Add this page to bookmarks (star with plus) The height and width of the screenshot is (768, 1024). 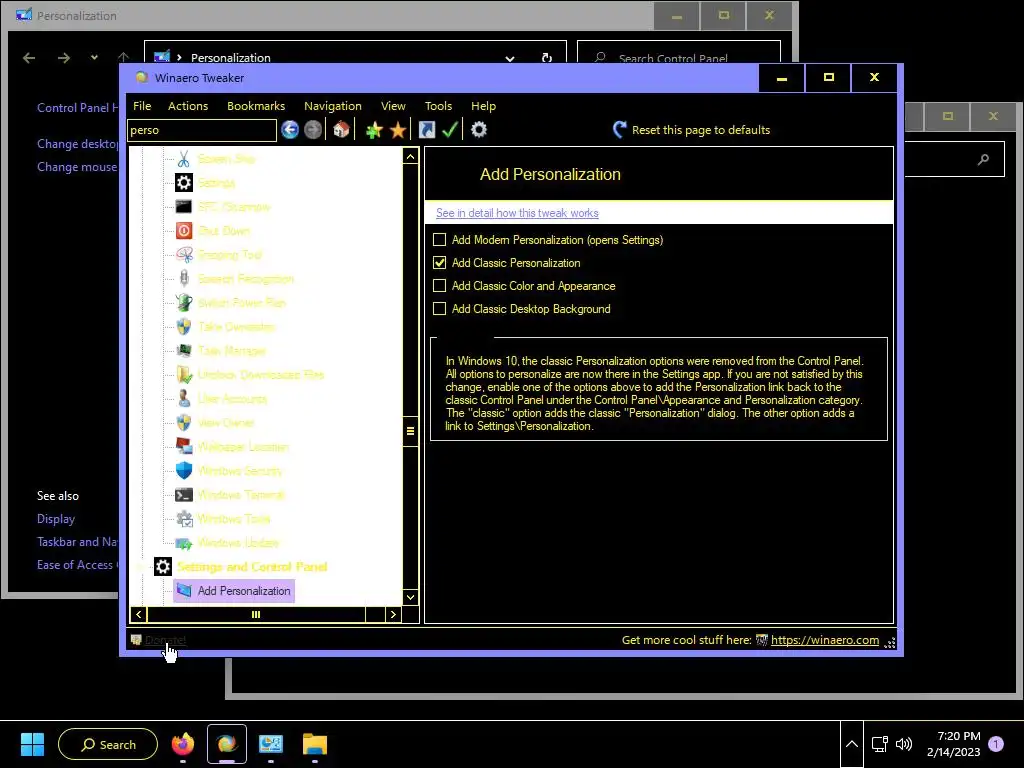374,130
